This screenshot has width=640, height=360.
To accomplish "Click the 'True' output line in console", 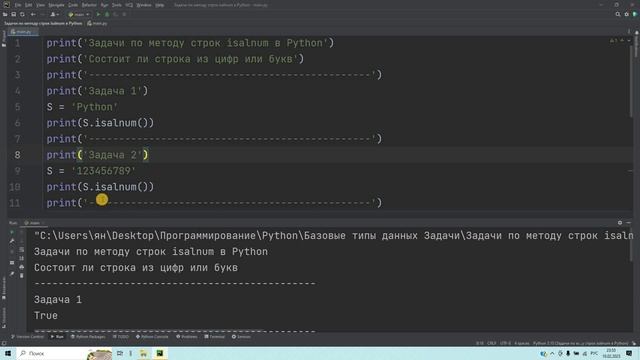I will [46, 316].
